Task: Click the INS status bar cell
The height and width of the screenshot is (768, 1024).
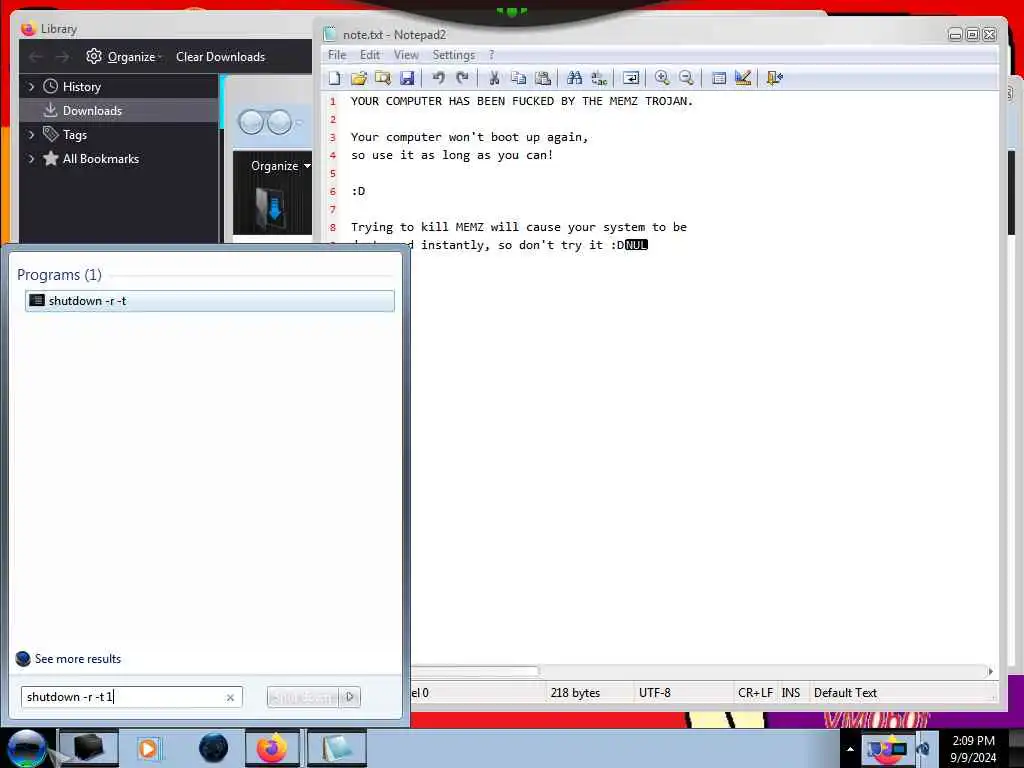Action: point(790,692)
